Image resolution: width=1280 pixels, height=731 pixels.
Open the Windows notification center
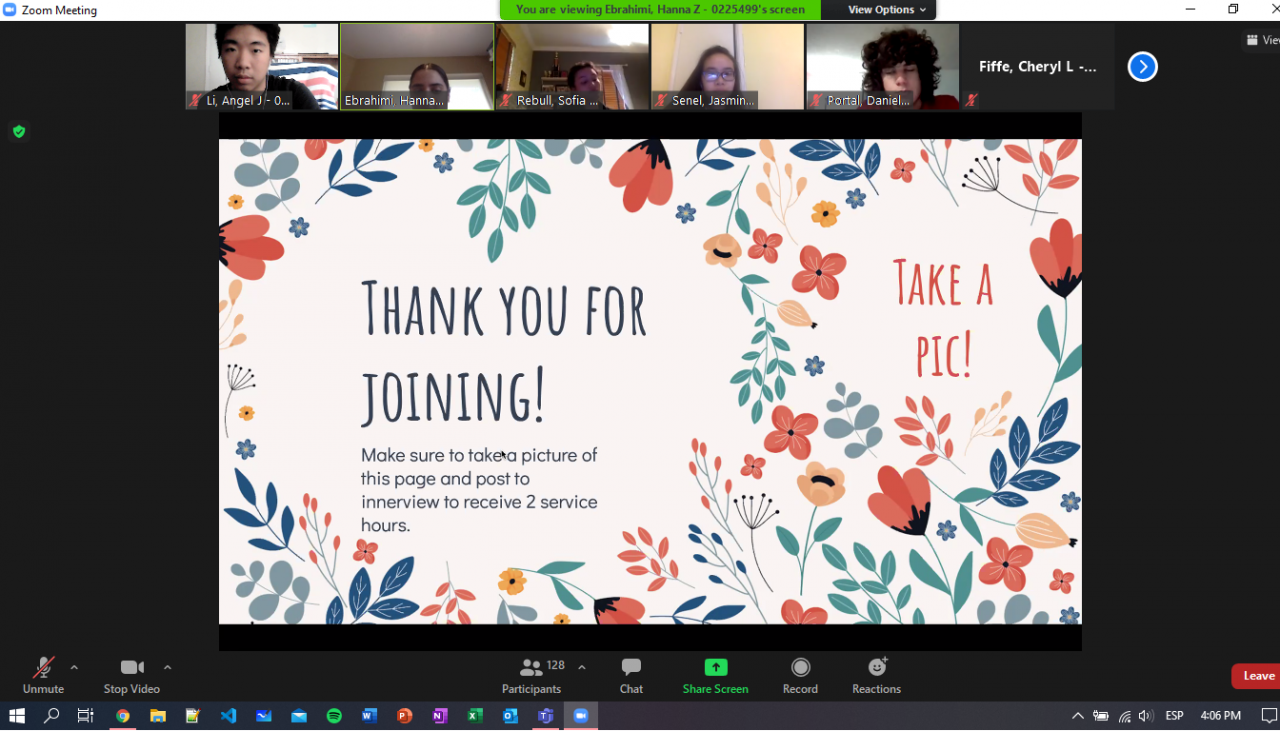(x=1268, y=716)
